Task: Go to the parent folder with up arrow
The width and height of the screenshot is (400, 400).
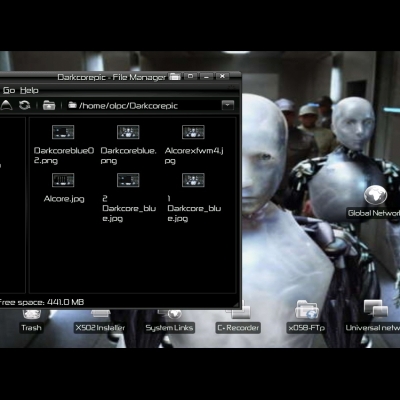Action: (6, 105)
